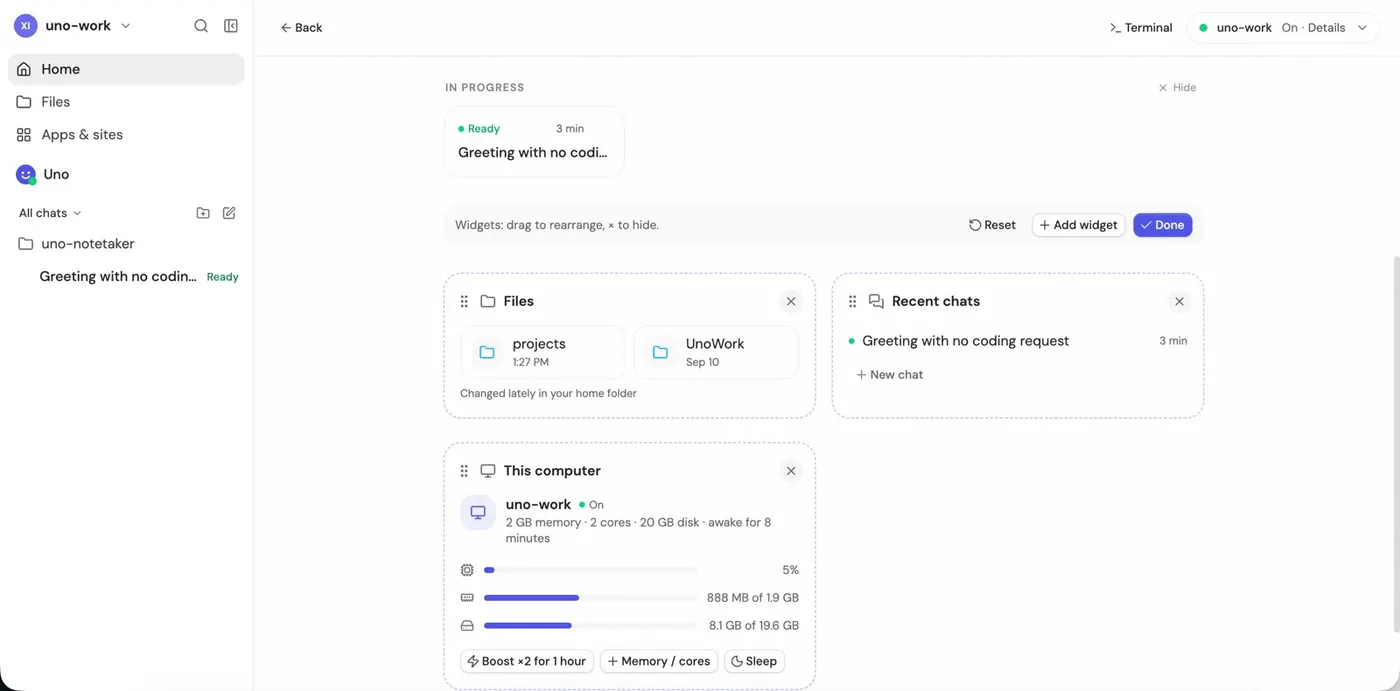Click the CPU 5% usage bar
Screen dimensions: 1400x691
coord(590,570)
